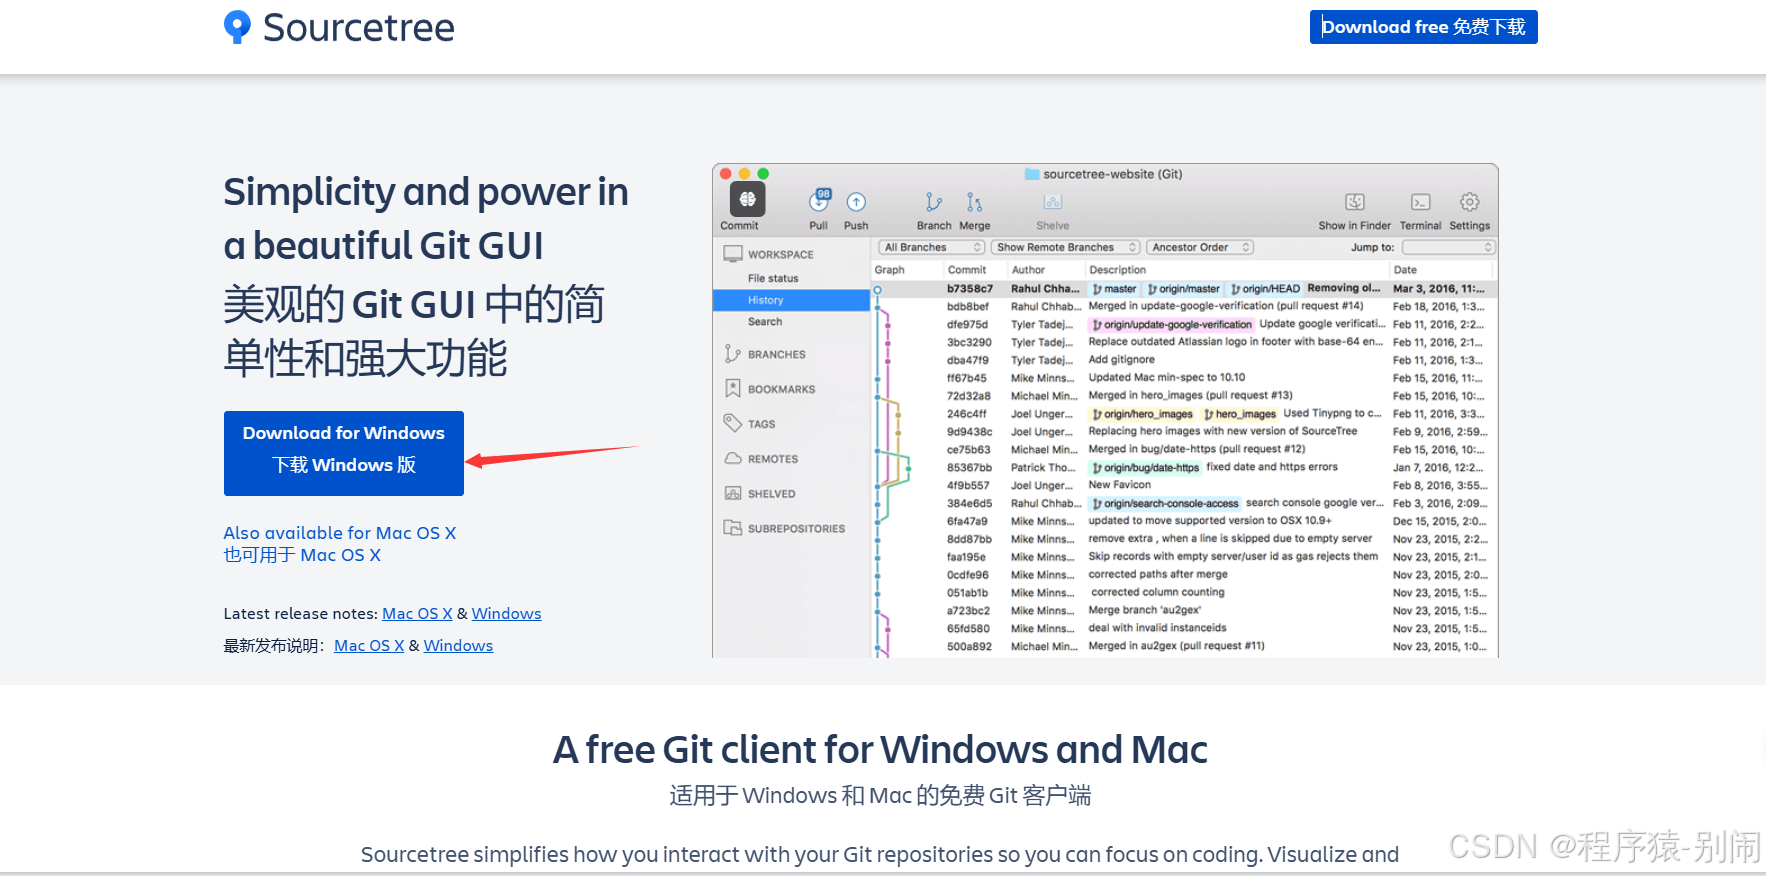
Task: Select commit row 246c4ff
Action: point(1184,414)
